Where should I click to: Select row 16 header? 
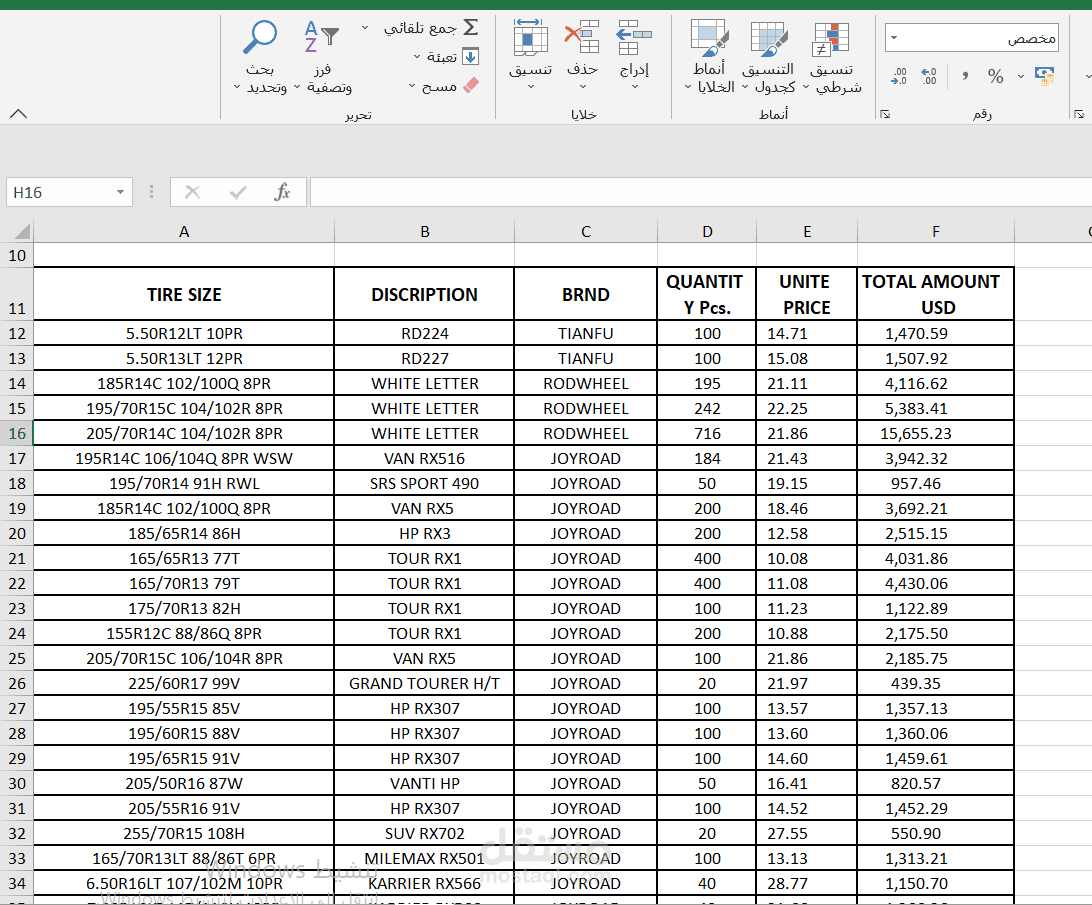(x=17, y=433)
